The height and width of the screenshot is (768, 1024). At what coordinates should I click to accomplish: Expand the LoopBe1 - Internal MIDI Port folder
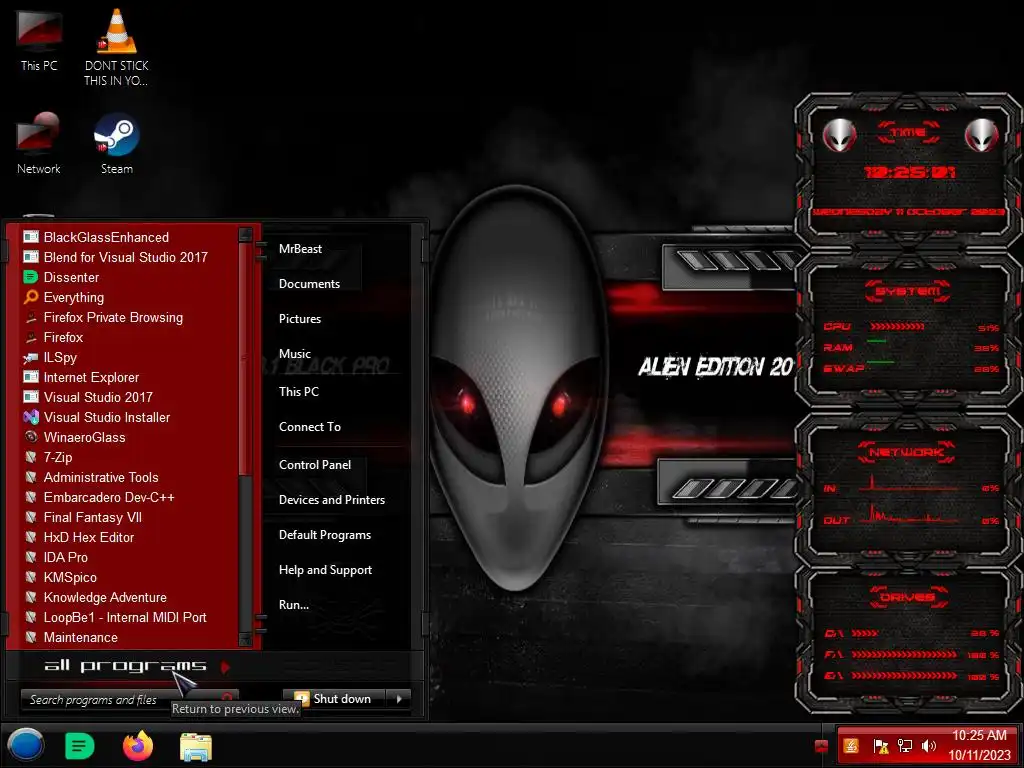coord(125,618)
